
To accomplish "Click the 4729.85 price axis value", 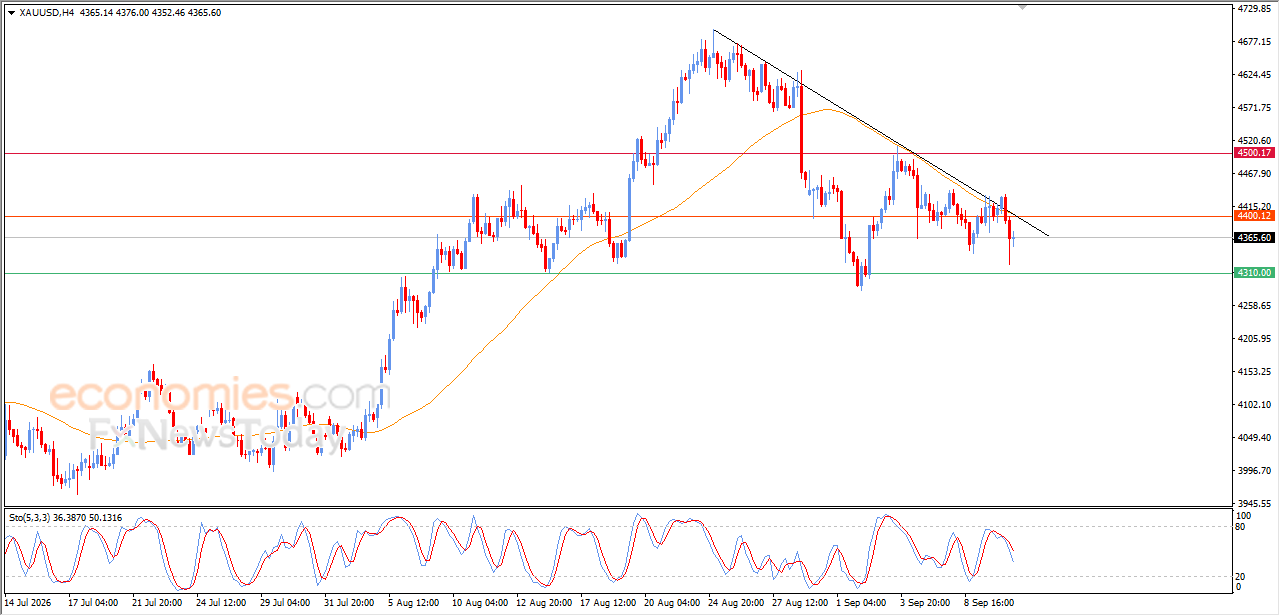I will click(x=1253, y=9).
